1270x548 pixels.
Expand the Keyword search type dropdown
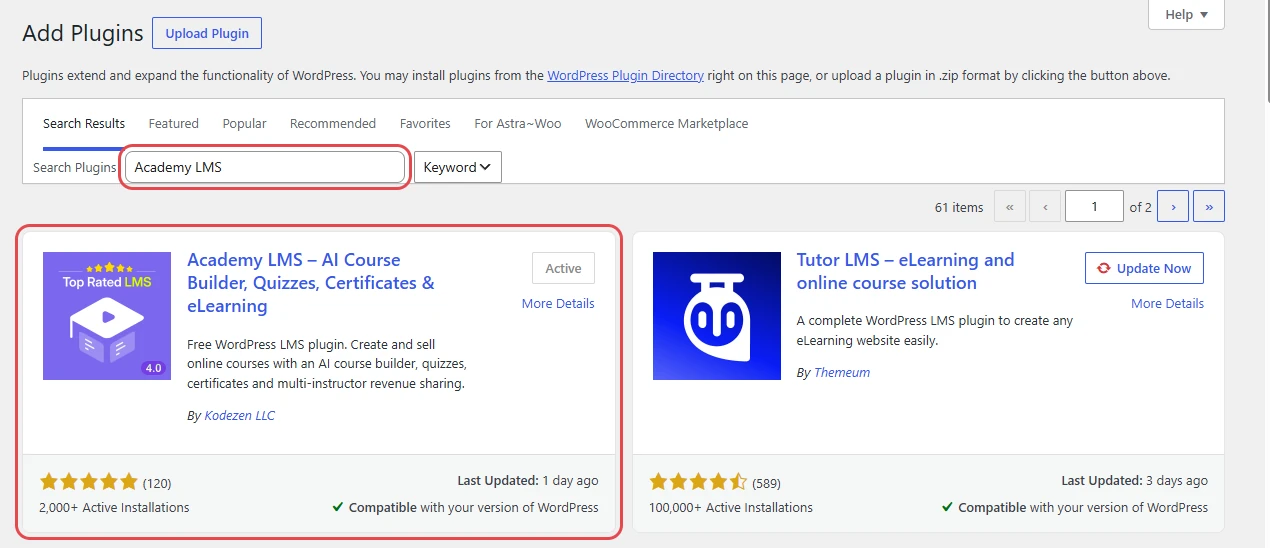[458, 167]
